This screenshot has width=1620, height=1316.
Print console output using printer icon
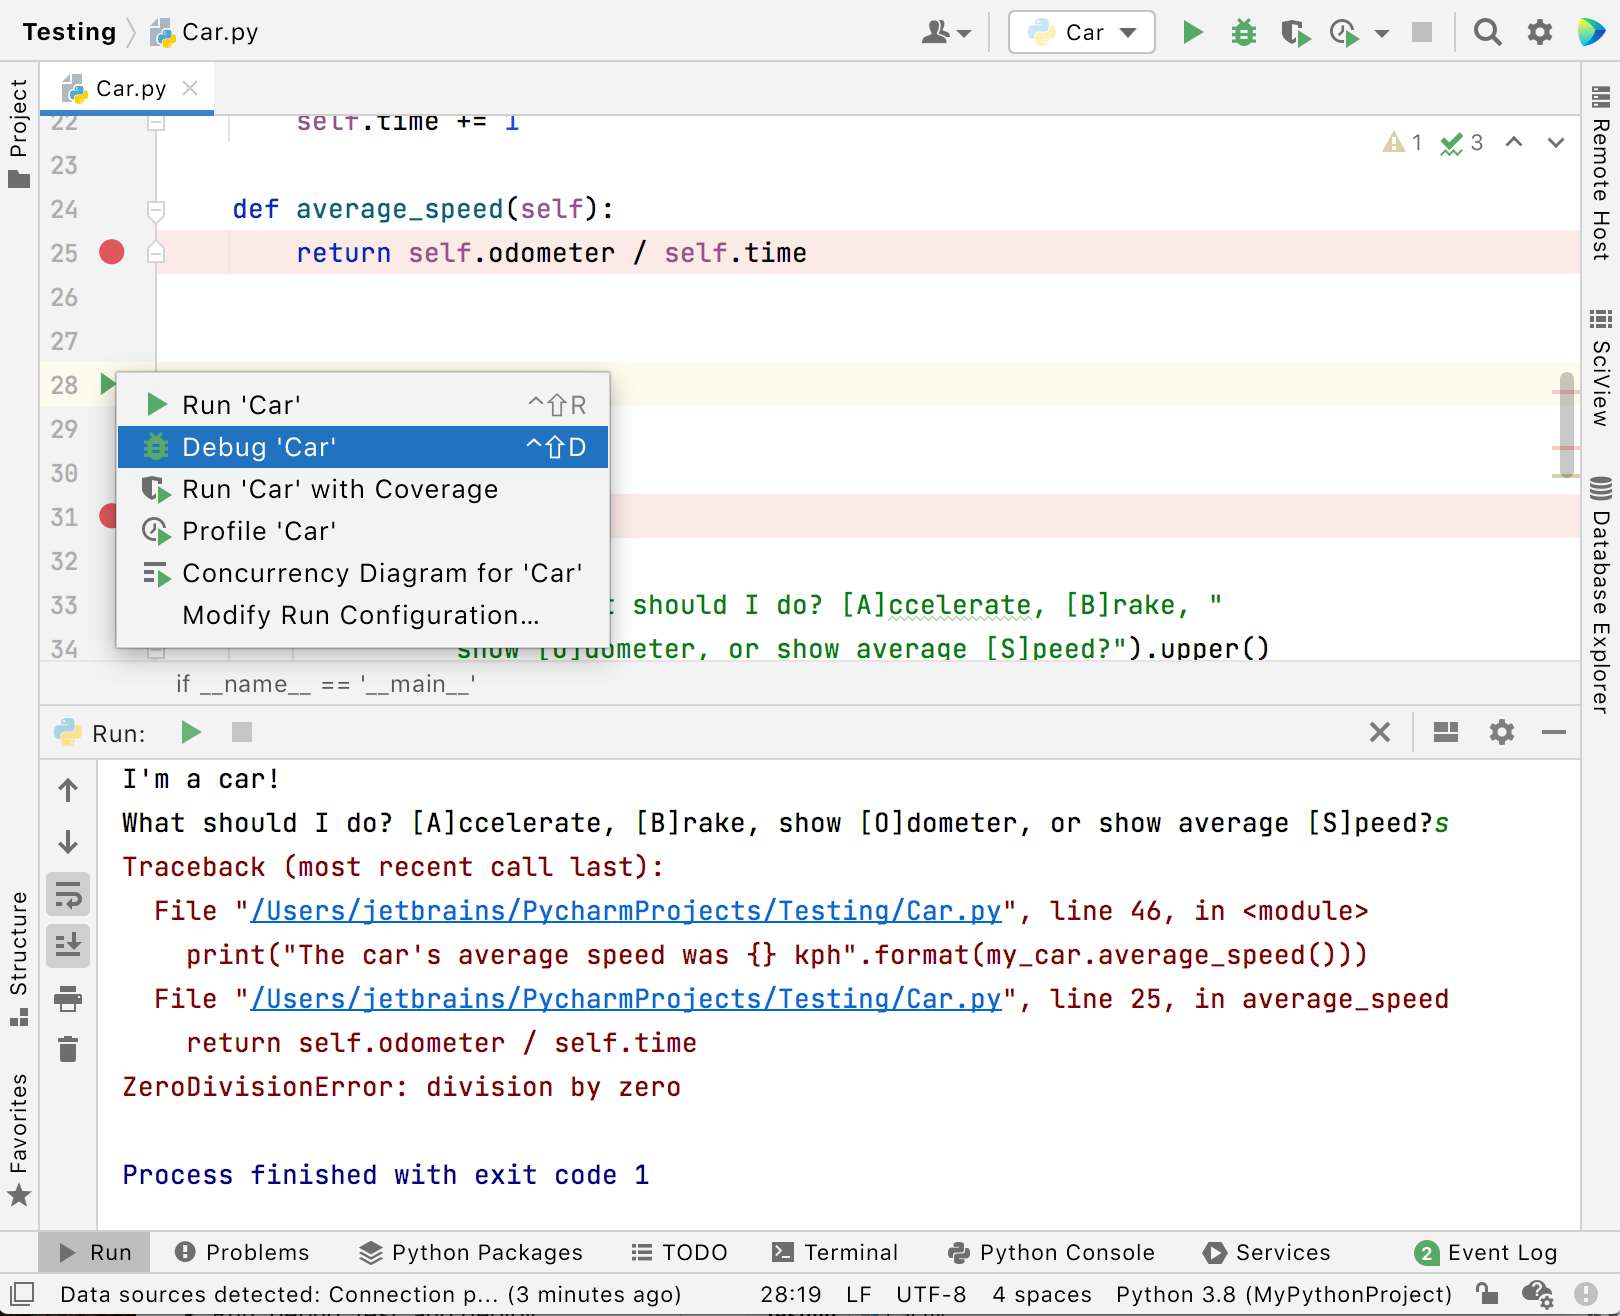(x=68, y=1000)
